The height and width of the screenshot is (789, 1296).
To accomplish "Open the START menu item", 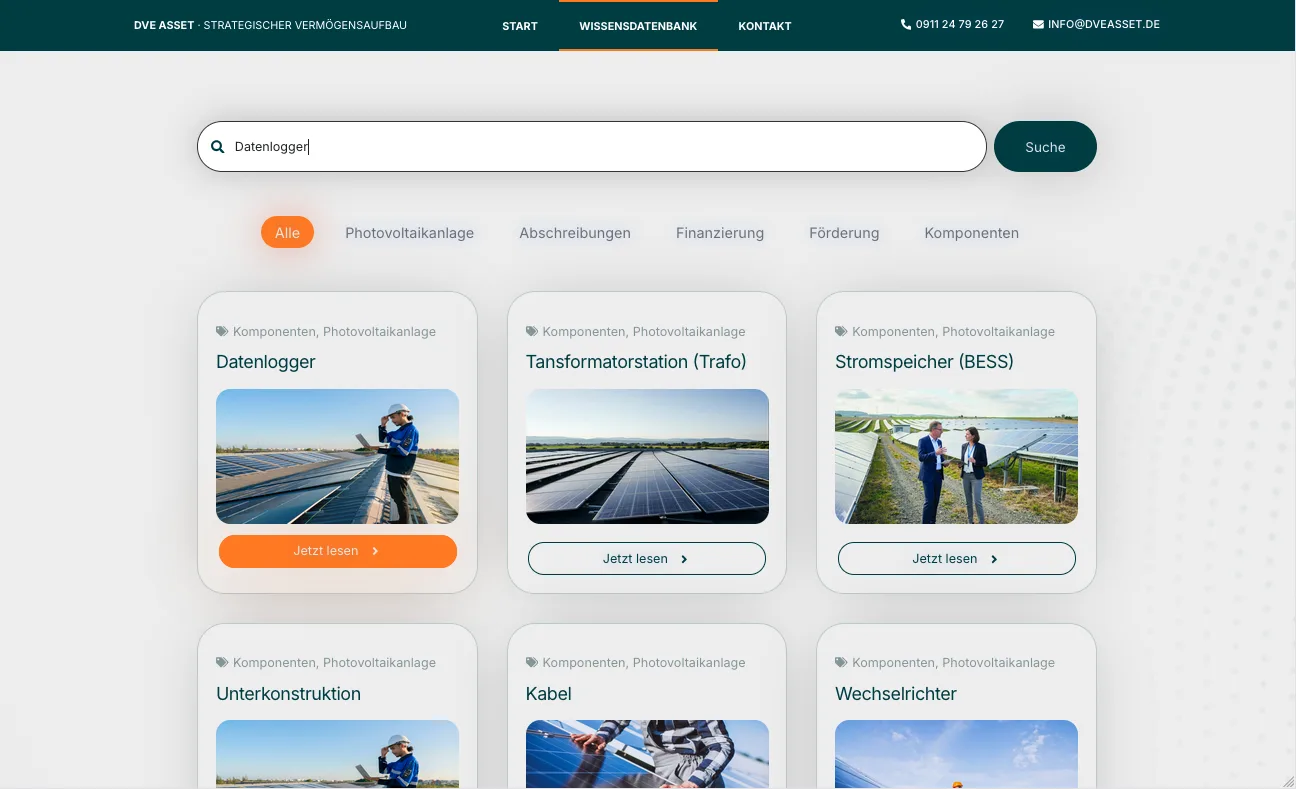I will pos(520,26).
